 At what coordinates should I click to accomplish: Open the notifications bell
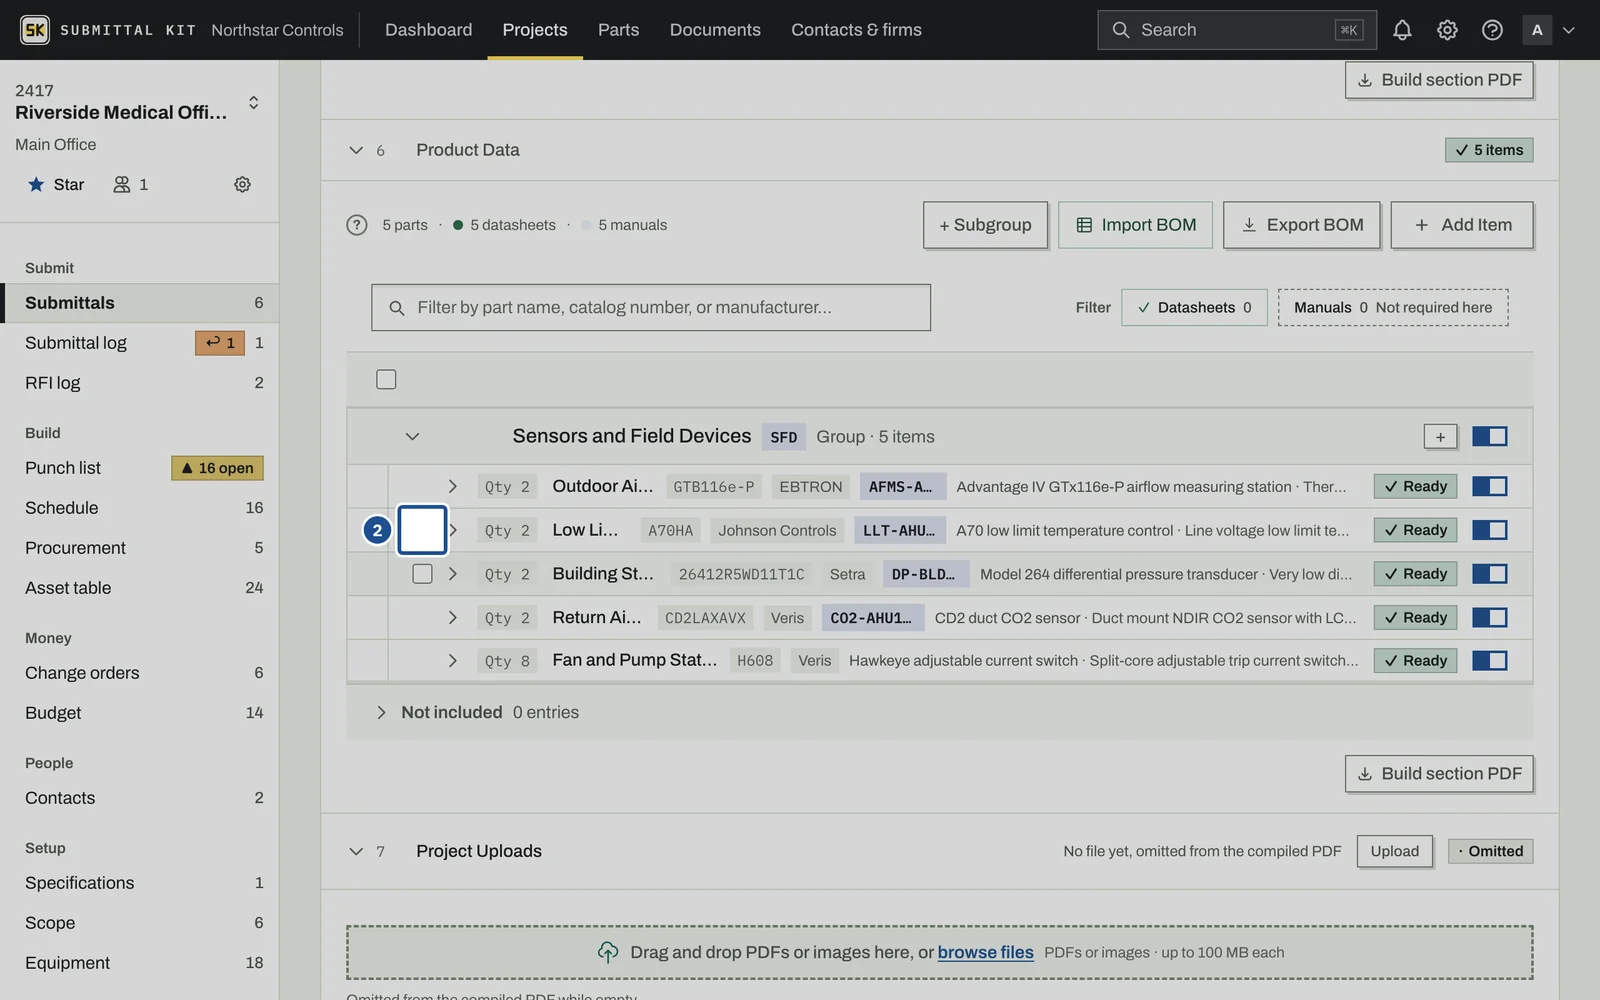coord(1402,30)
